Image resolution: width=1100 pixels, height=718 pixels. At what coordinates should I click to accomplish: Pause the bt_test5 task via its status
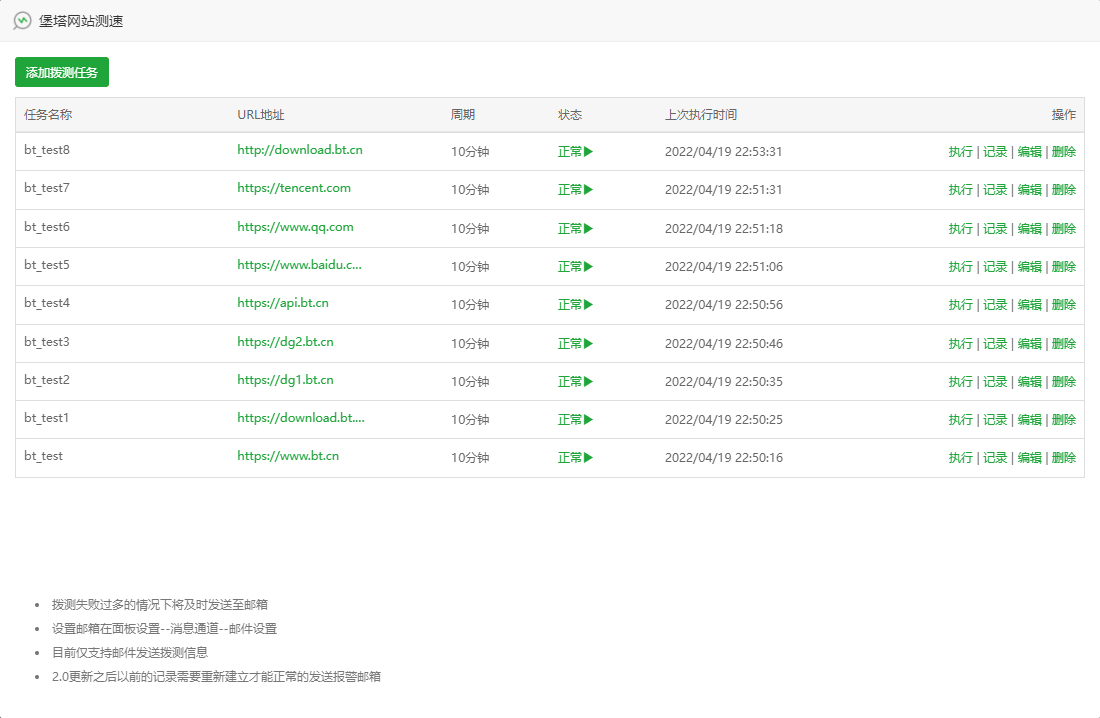pyautogui.click(x=575, y=266)
